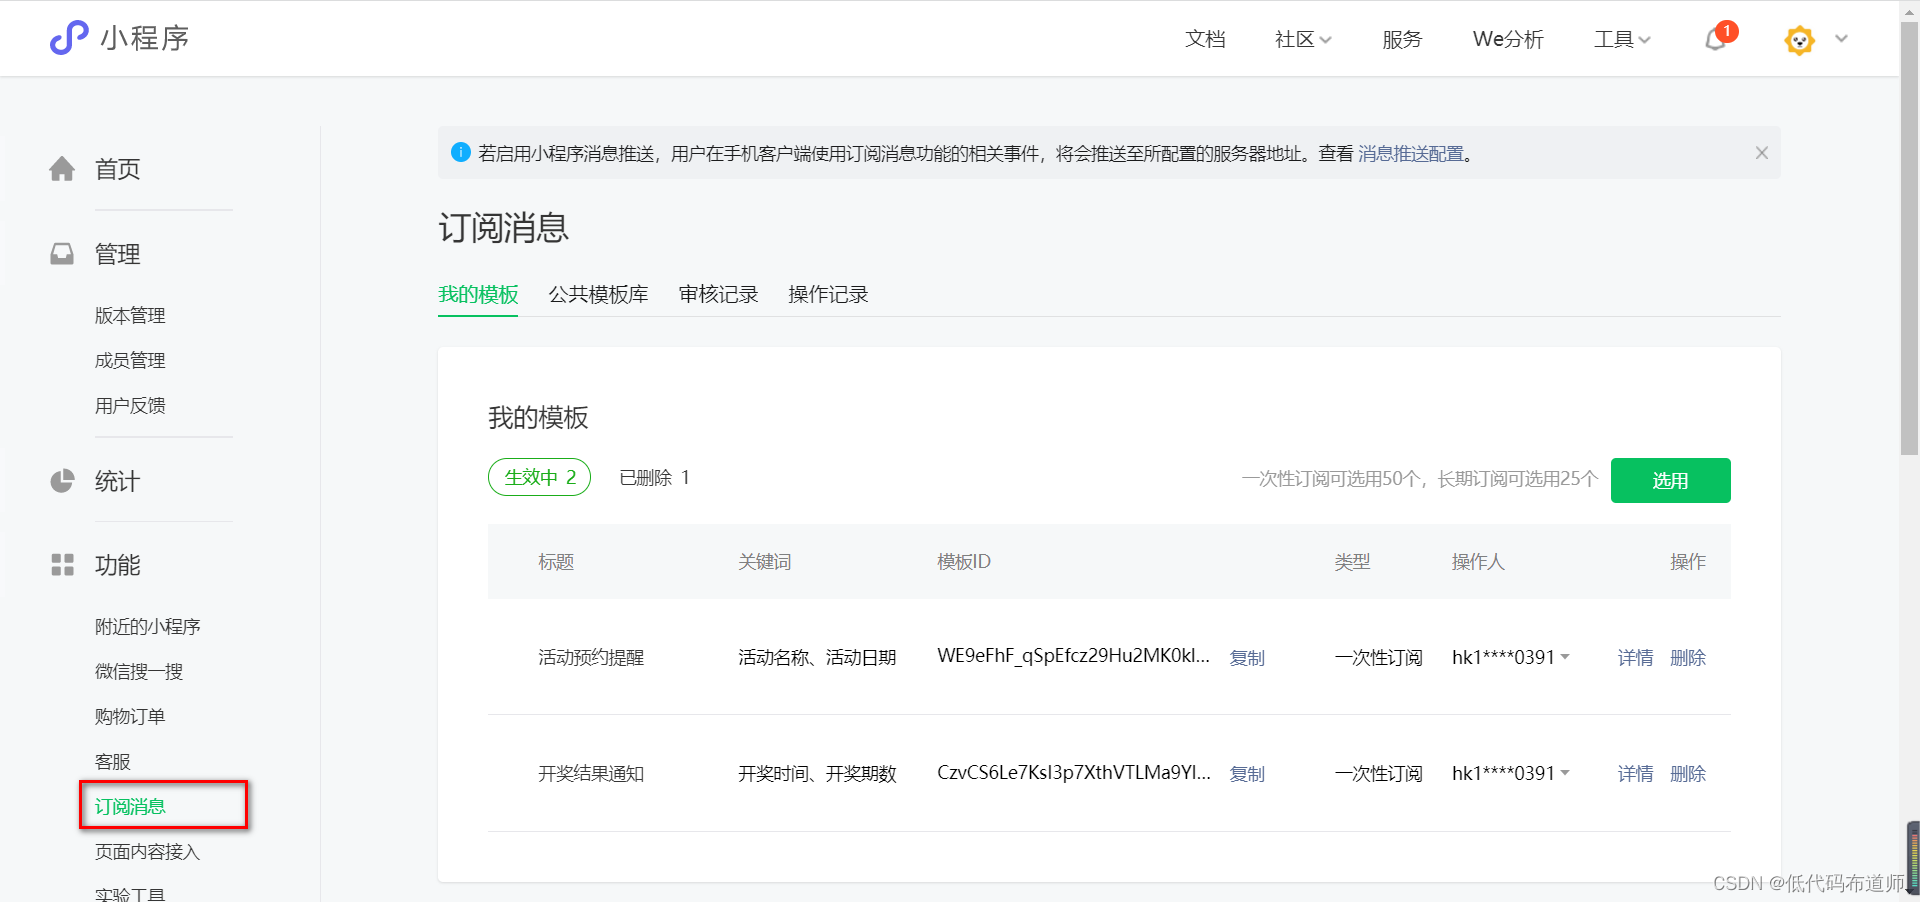Click the page vertical scrollbar
The width and height of the screenshot is (1920, 902).
pyautogui.click(x=1909, y=240)
